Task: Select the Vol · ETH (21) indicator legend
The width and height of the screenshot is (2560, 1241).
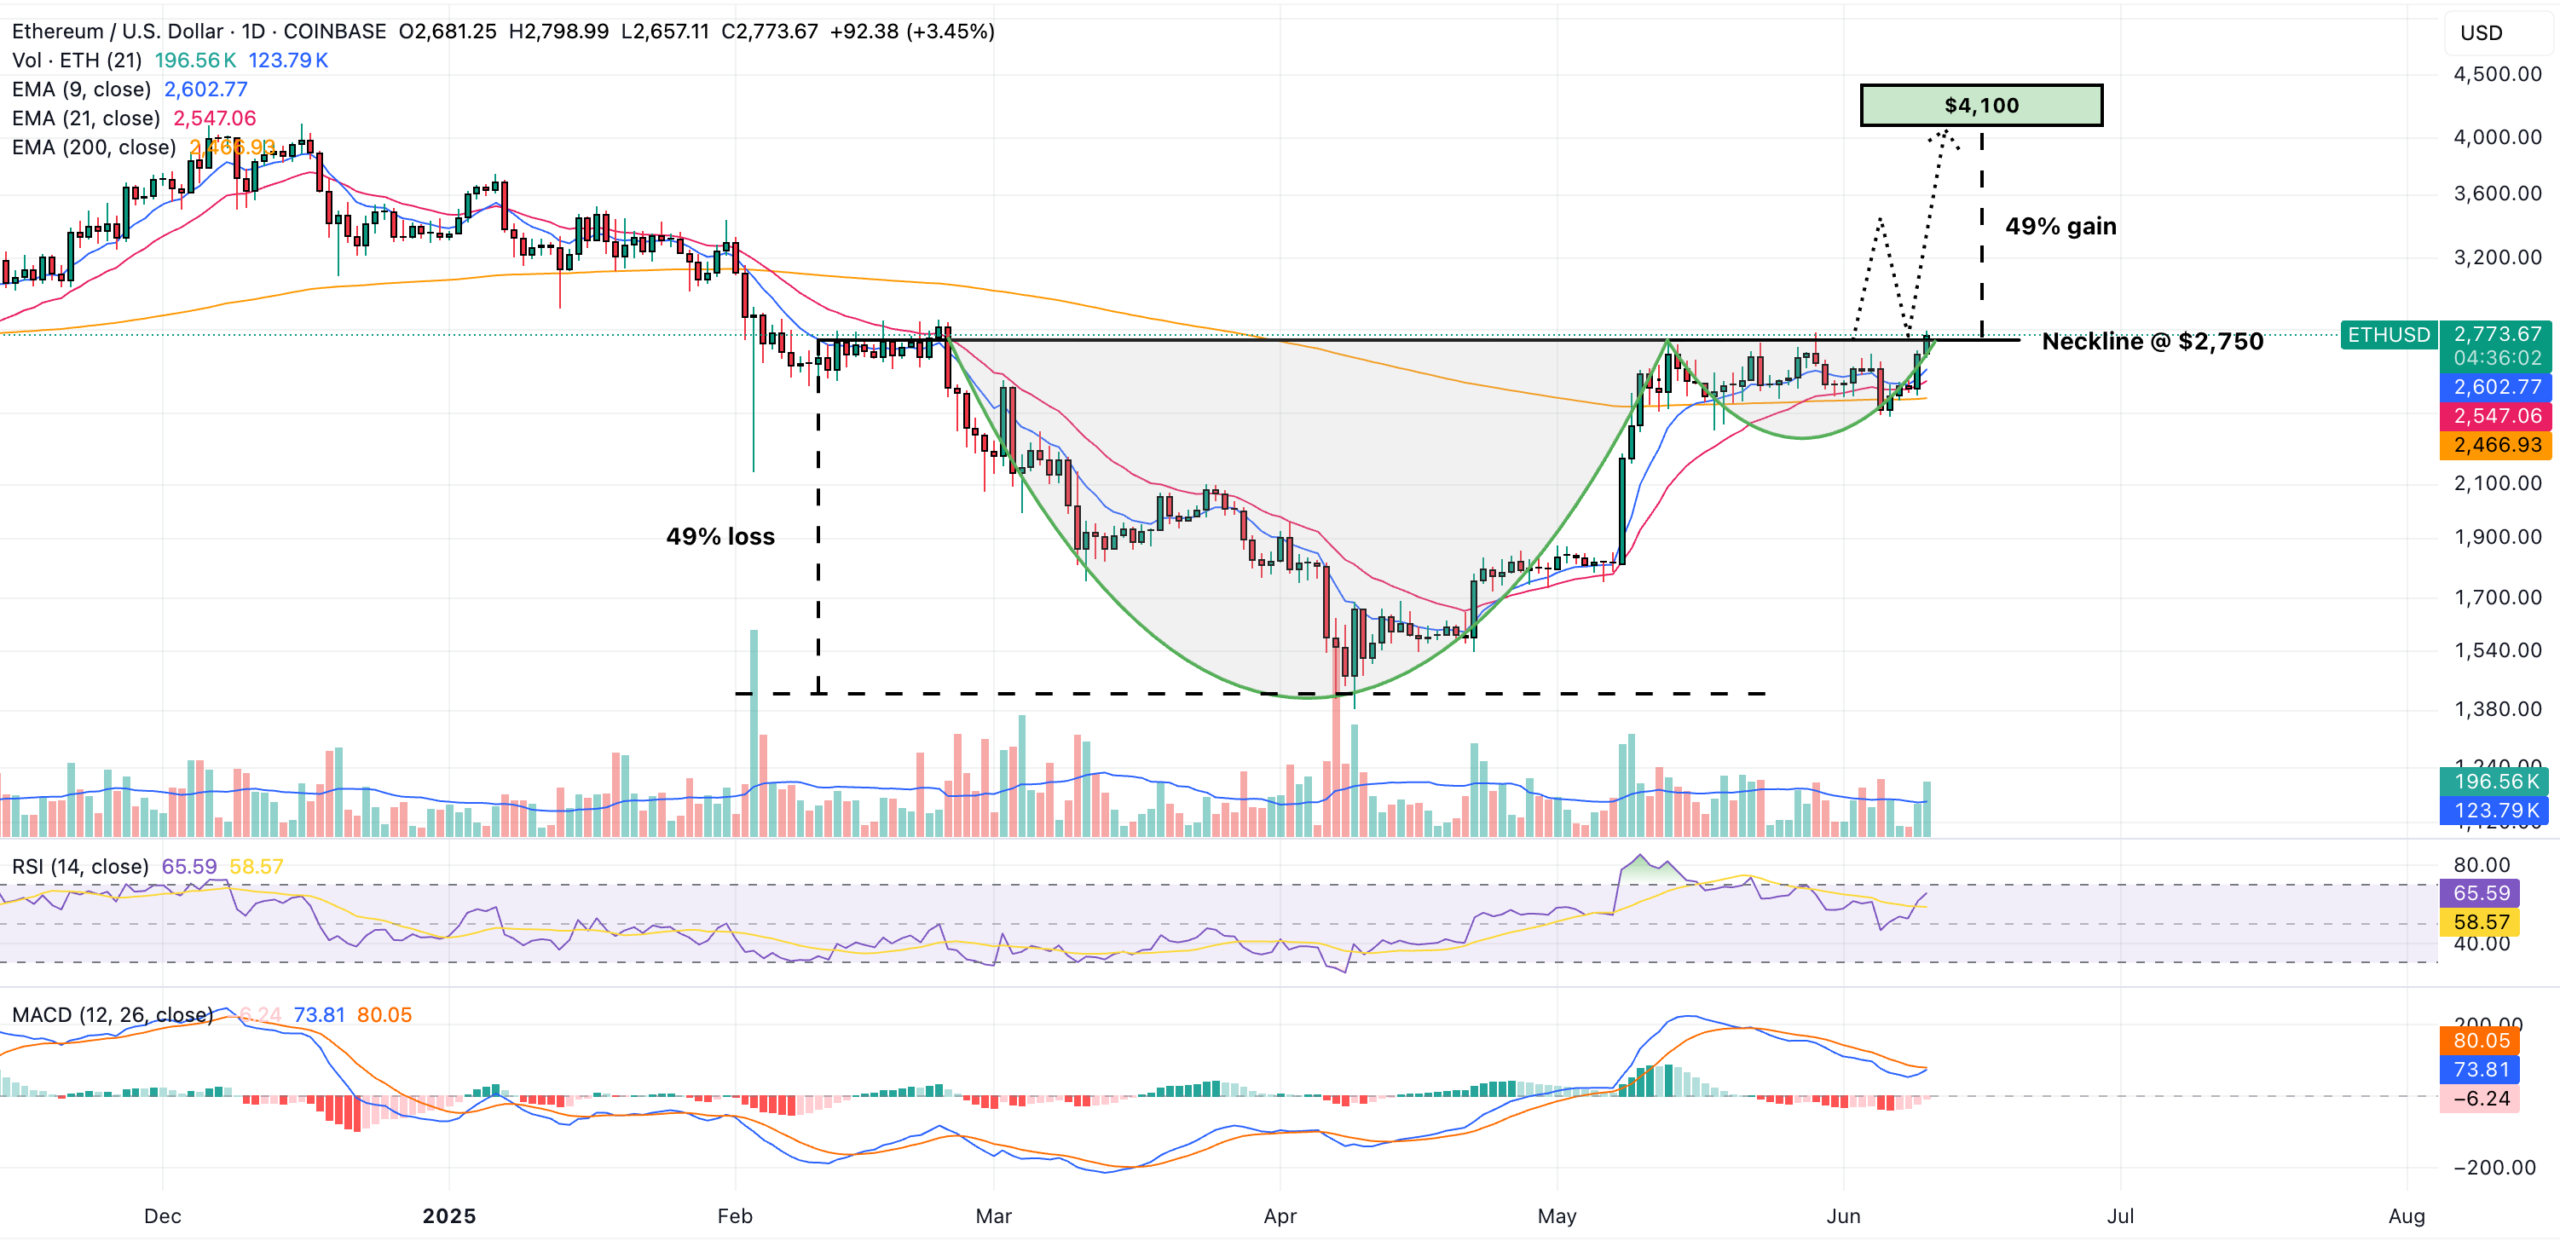Action: coord(77,60)
